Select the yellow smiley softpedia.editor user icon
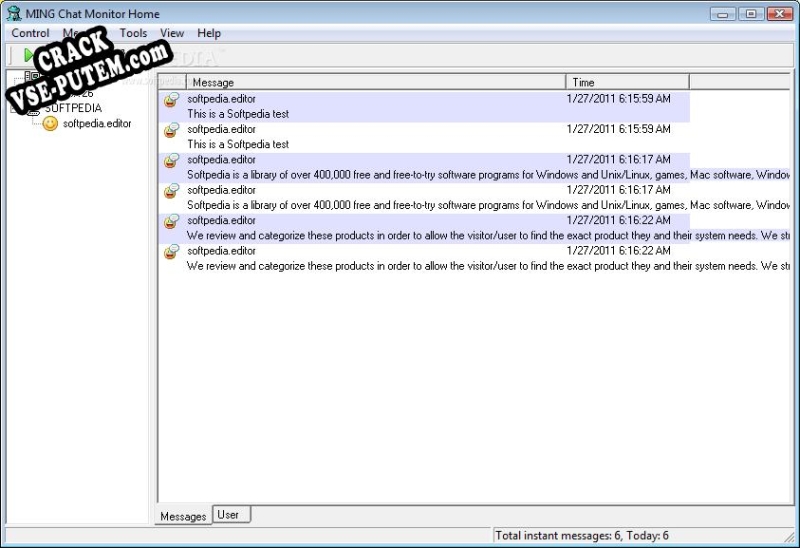Image resolution: width=800 pixels, height=548 pixels. point(50,123)
